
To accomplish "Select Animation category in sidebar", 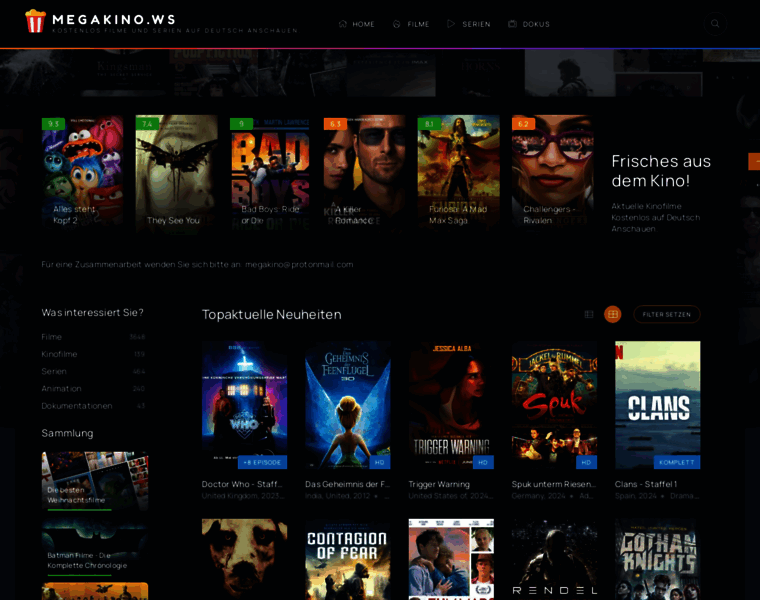I will tap(62, 388).
